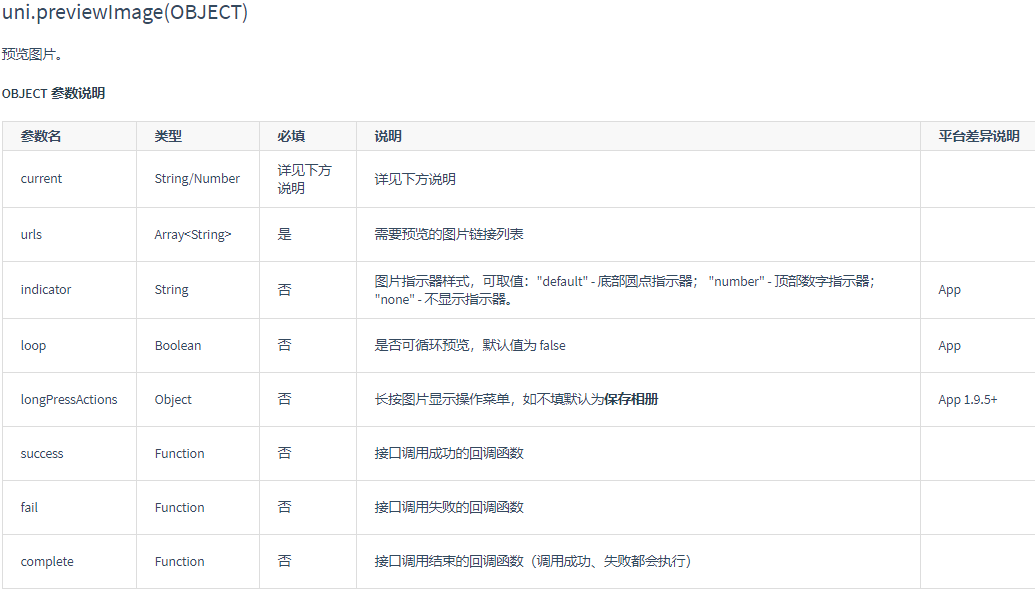Screen dimensions: 1035x605
Task: Click '否' in the loop row
Action: tap(284, 345)
